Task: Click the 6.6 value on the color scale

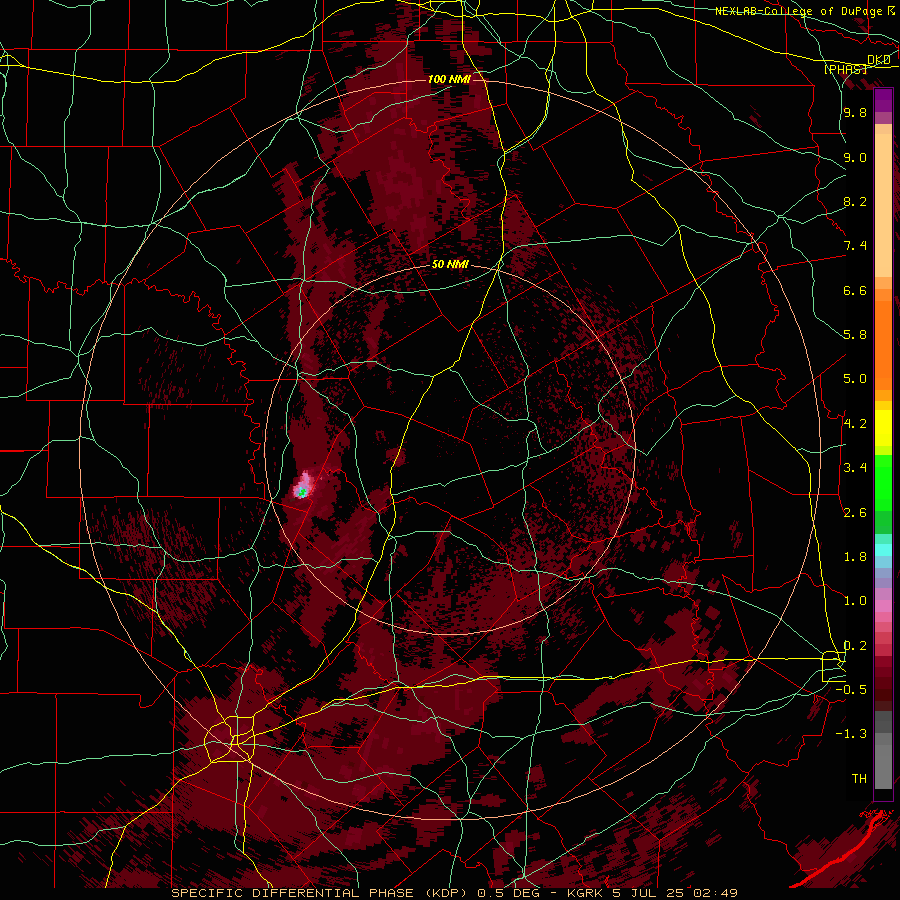Action: (855, 290)
